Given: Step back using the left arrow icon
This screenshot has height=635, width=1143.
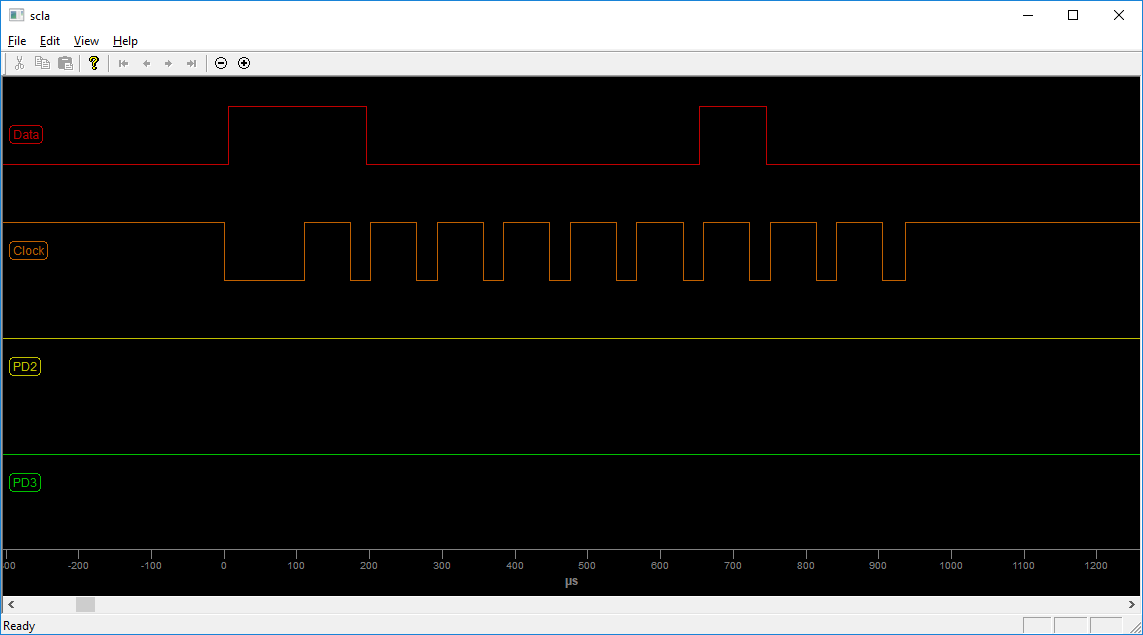Looking at the screenshot, I should coord(146,63).
